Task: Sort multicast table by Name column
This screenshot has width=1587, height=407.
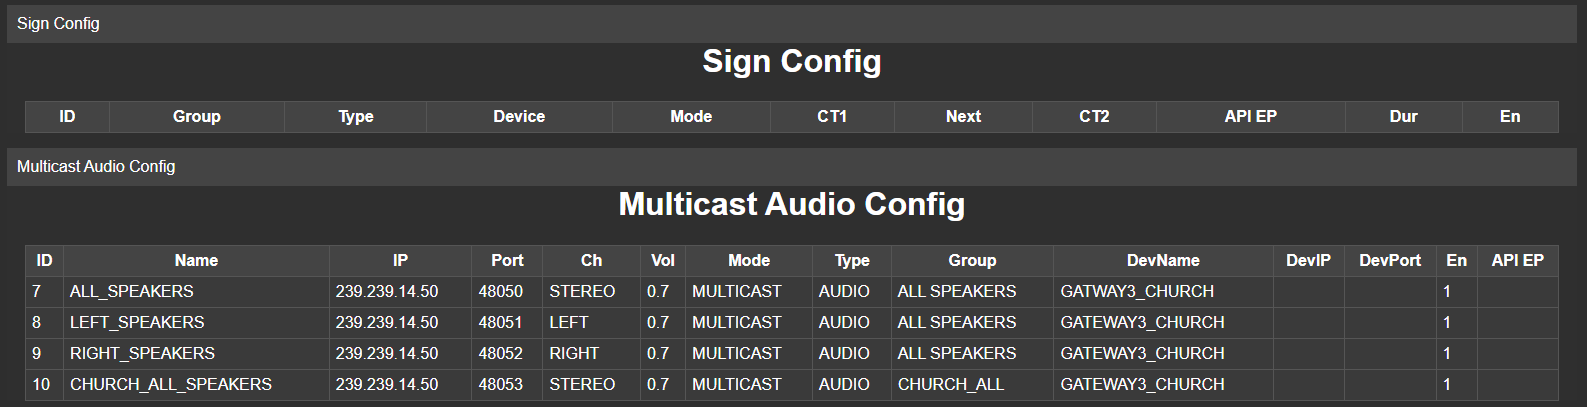Action: coord(196,260)
